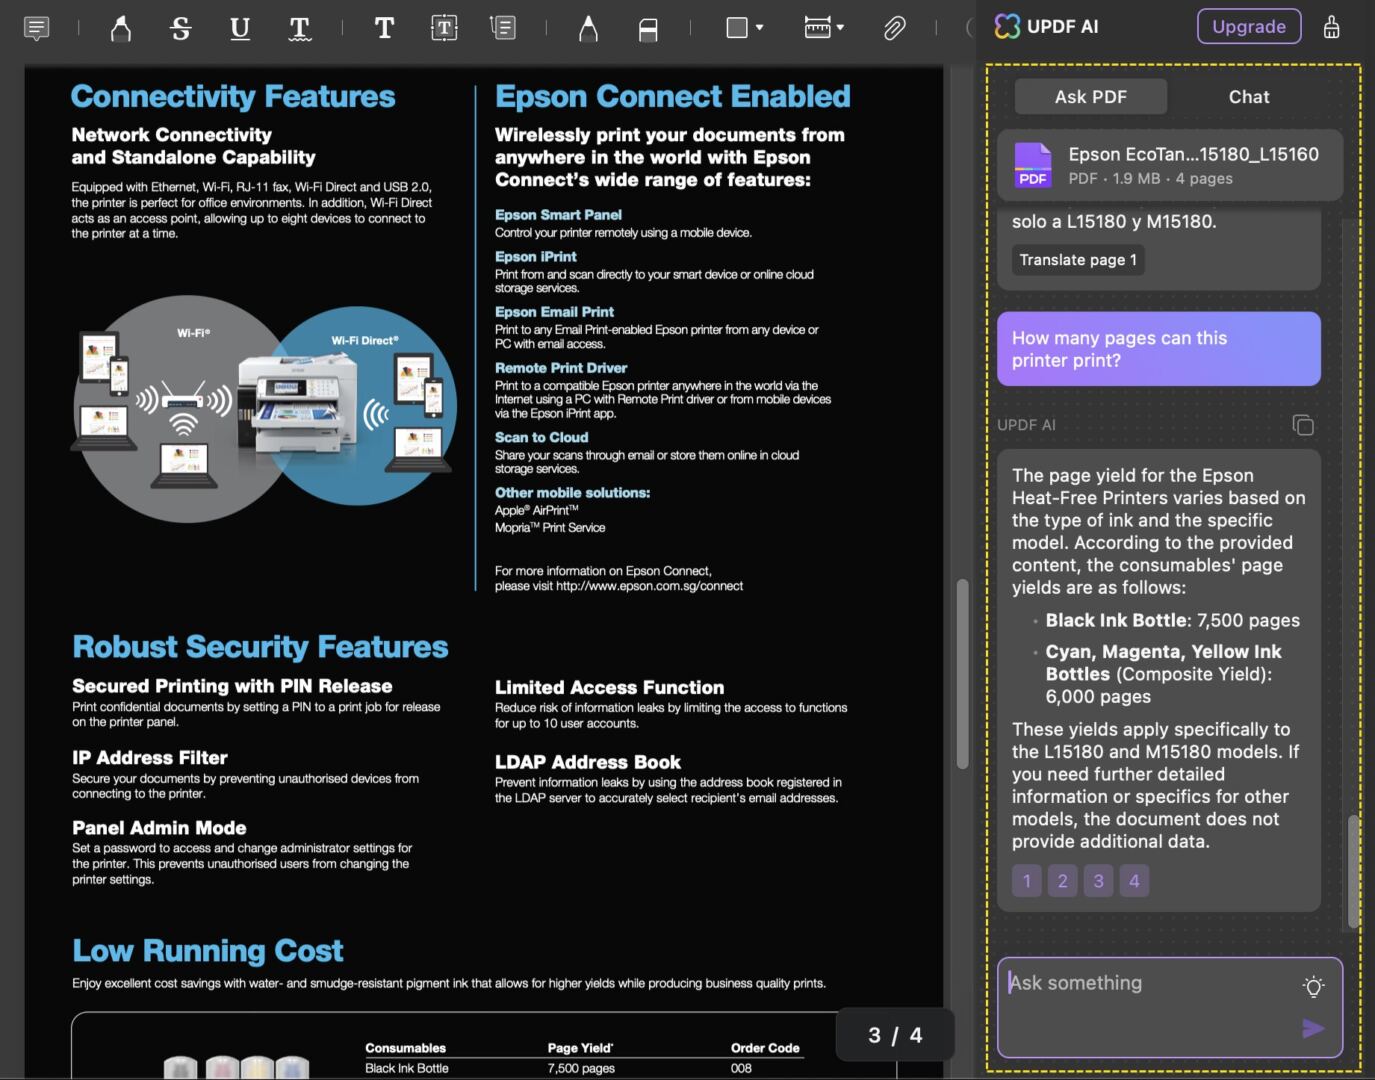1375x1080 pixels.
Task: Click the 'Panel Admin Mode' heading
Action: click(159, 828)
